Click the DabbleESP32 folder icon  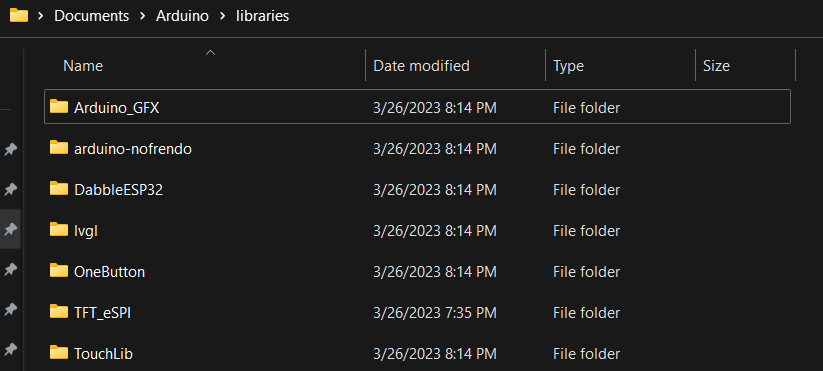pyautogui.click(x=59, y=188)
